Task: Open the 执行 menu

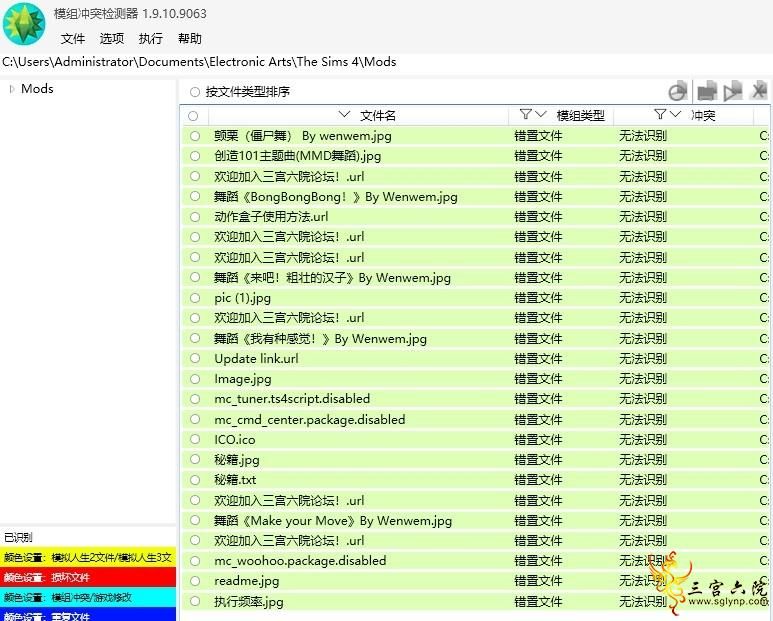Action: coord(151,38)
